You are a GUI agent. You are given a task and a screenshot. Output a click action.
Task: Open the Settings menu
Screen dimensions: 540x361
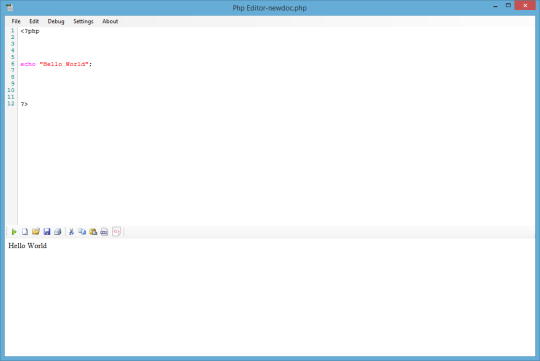83,21
